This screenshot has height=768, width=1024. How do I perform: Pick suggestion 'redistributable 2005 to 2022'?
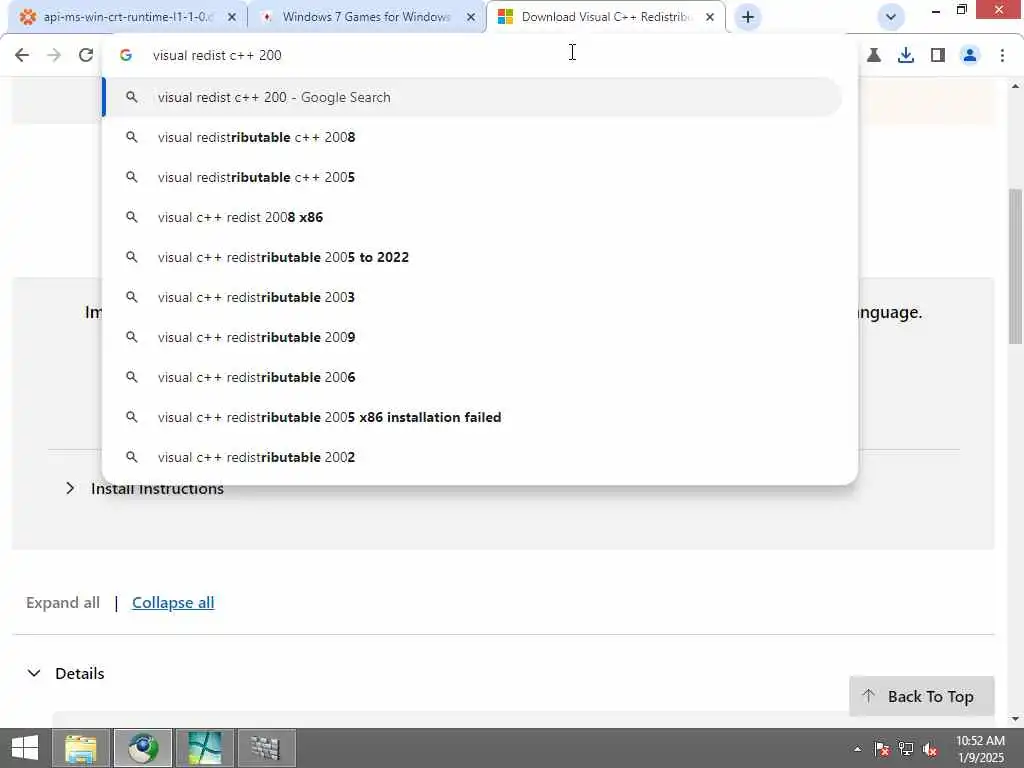[473, 257]
